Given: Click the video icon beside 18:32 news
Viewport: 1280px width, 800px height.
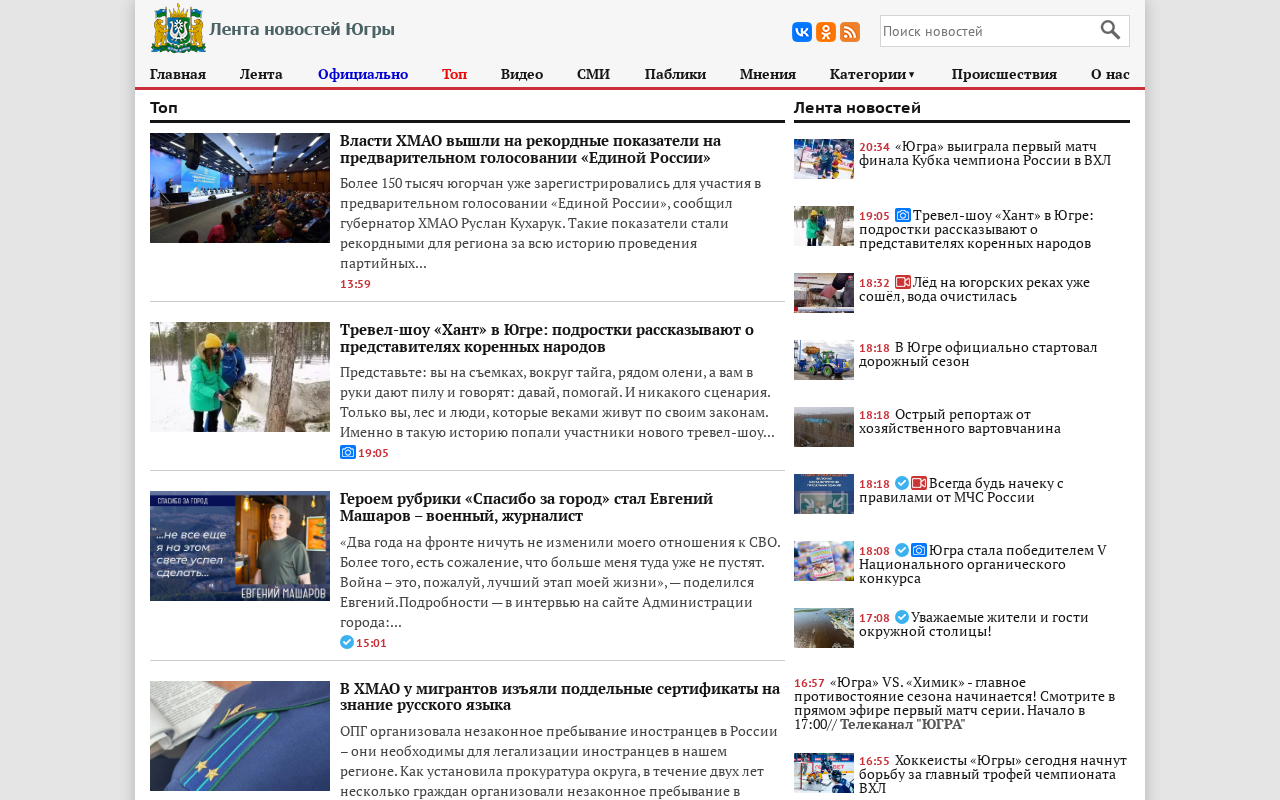Looking at the screenshot, I should pos(903,282).
